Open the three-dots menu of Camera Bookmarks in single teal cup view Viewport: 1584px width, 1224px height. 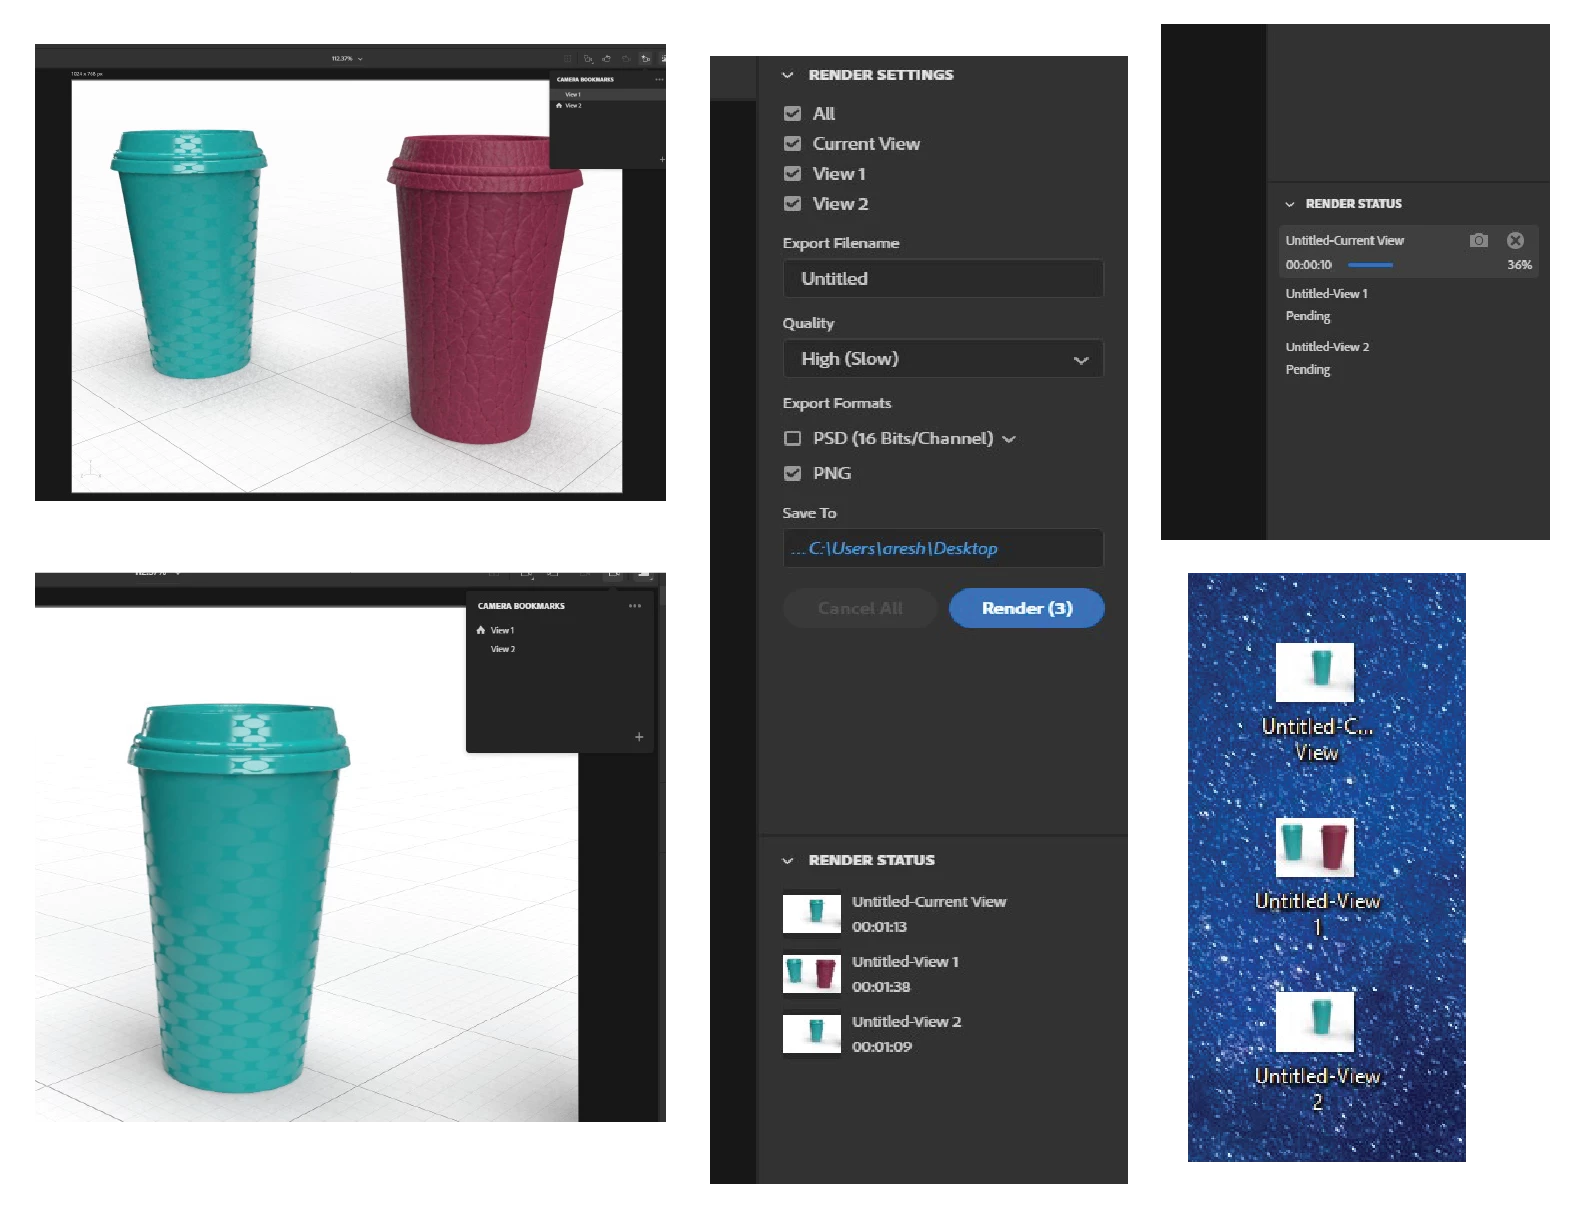tap(635, 606)
